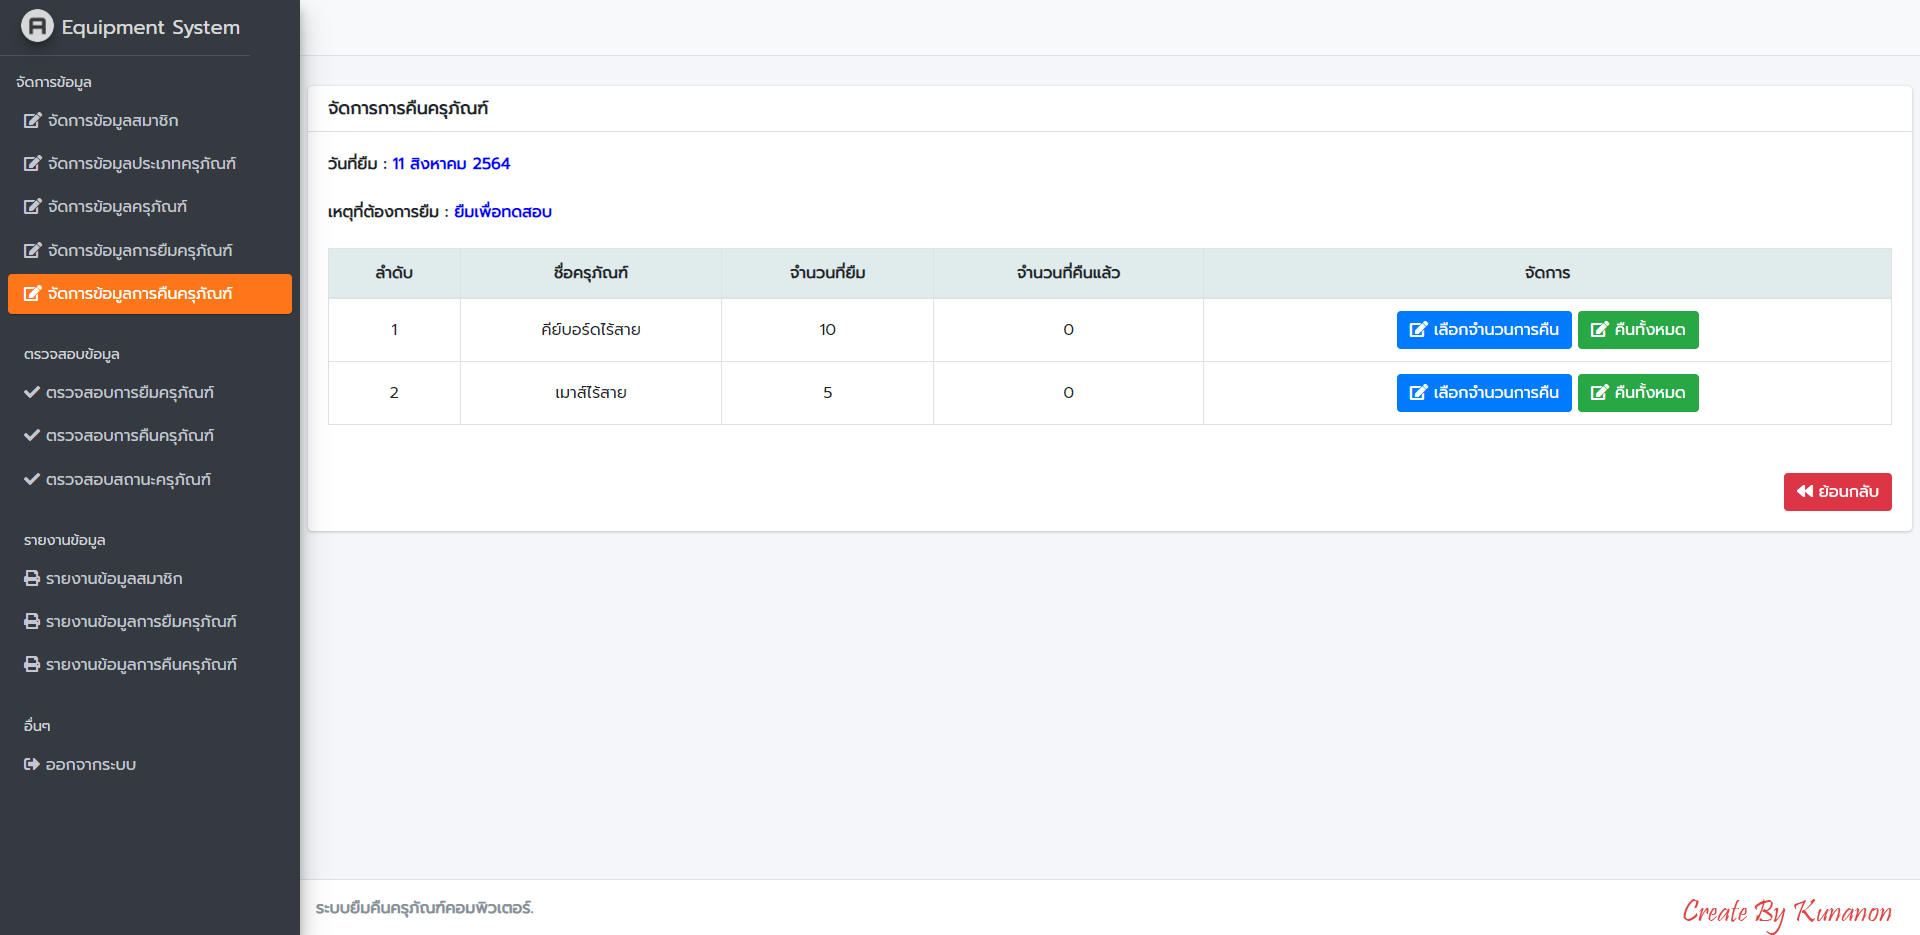Open รายงานข้อมูลการคืนครุภัณฑ์ report

point(141,665)
